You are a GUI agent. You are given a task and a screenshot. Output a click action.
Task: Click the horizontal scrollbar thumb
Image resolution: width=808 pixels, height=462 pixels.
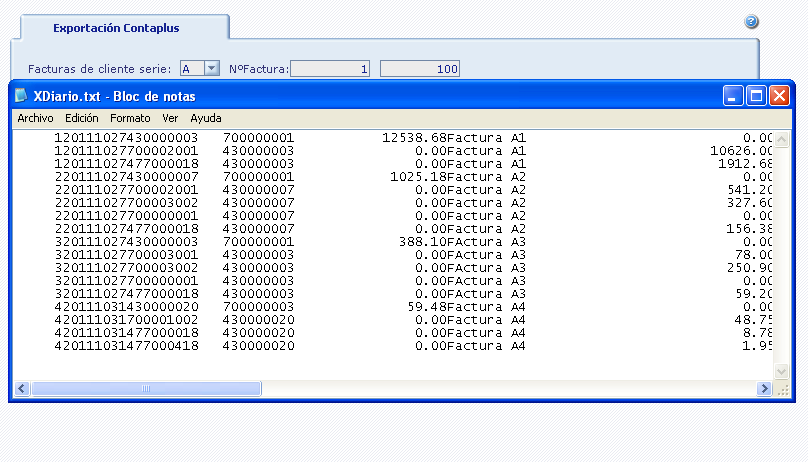tap(146, 388)
